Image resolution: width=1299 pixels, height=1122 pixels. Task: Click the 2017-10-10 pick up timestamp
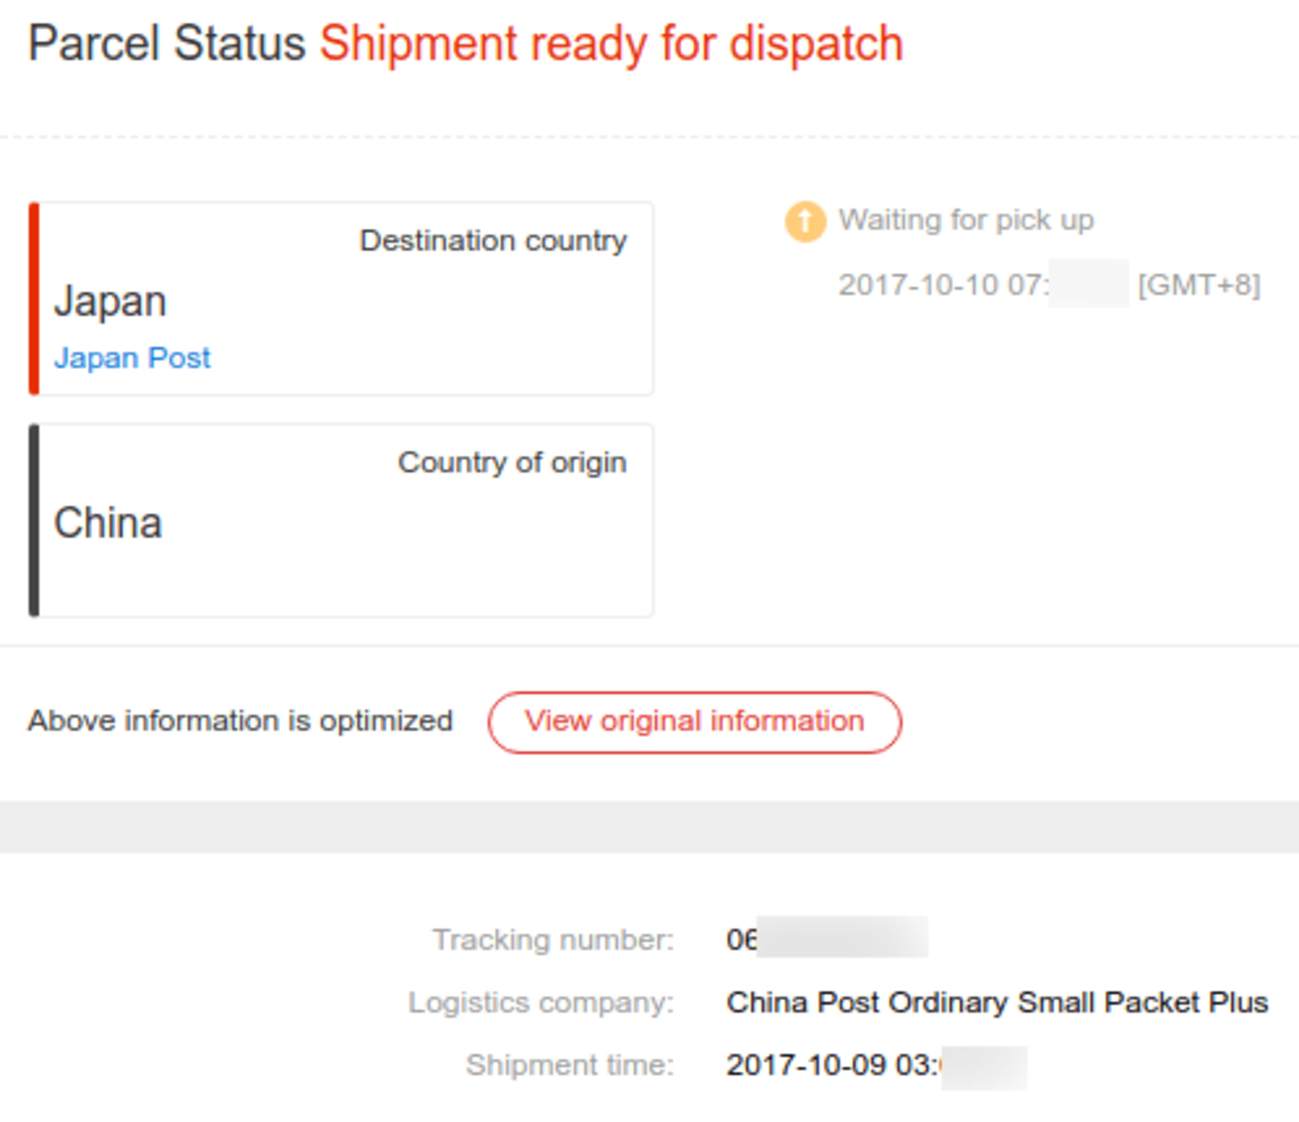942,285
